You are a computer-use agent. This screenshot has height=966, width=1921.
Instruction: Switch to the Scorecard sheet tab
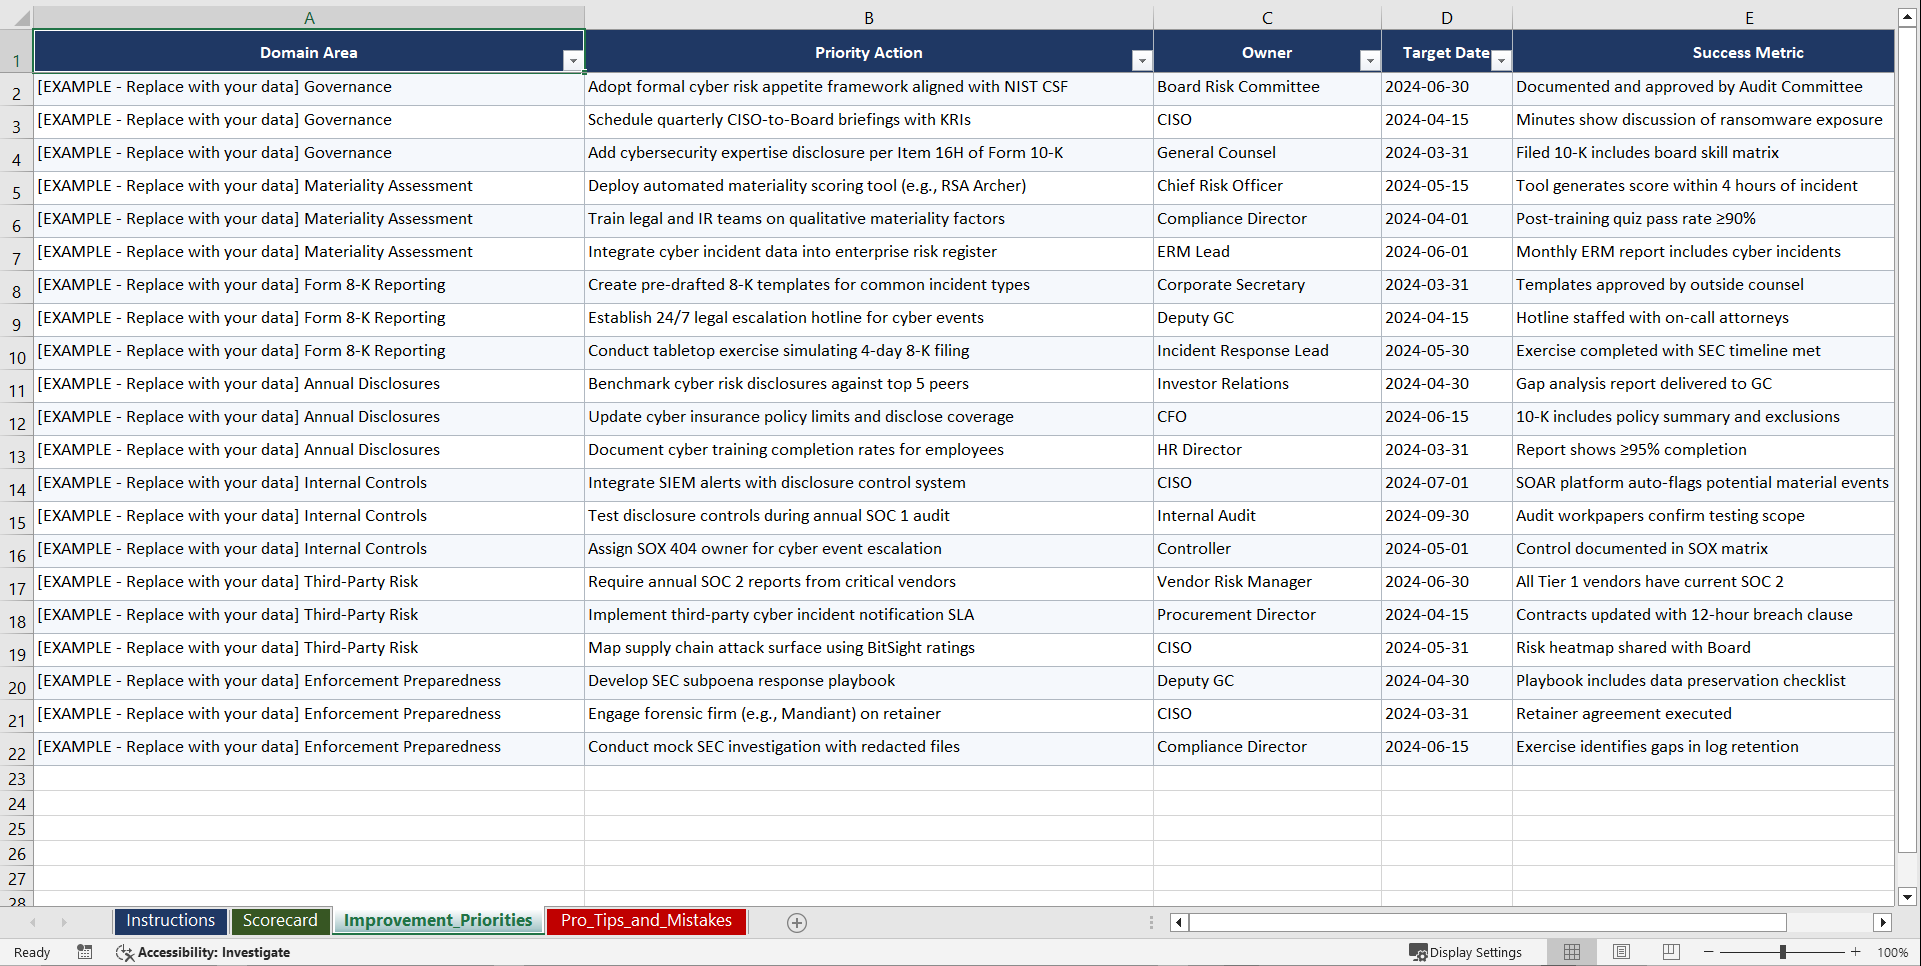[x=281, y=921]
